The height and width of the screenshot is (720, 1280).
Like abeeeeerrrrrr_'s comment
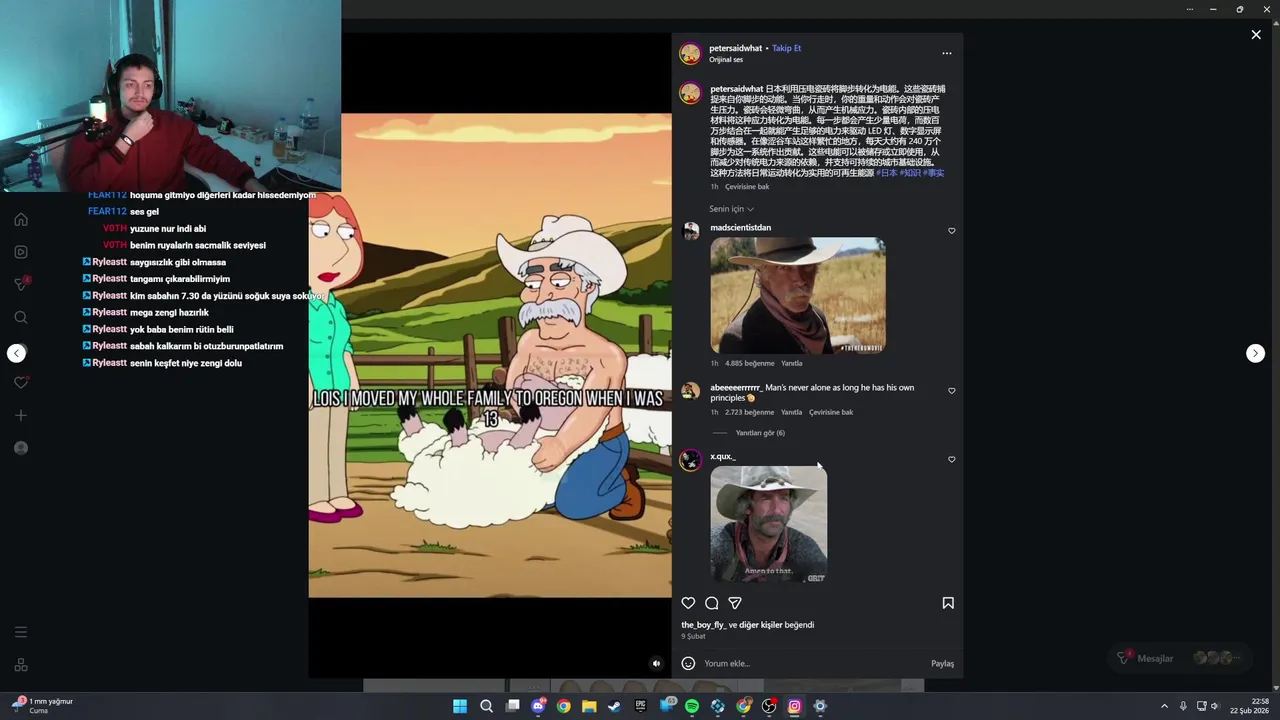[951, 391]
